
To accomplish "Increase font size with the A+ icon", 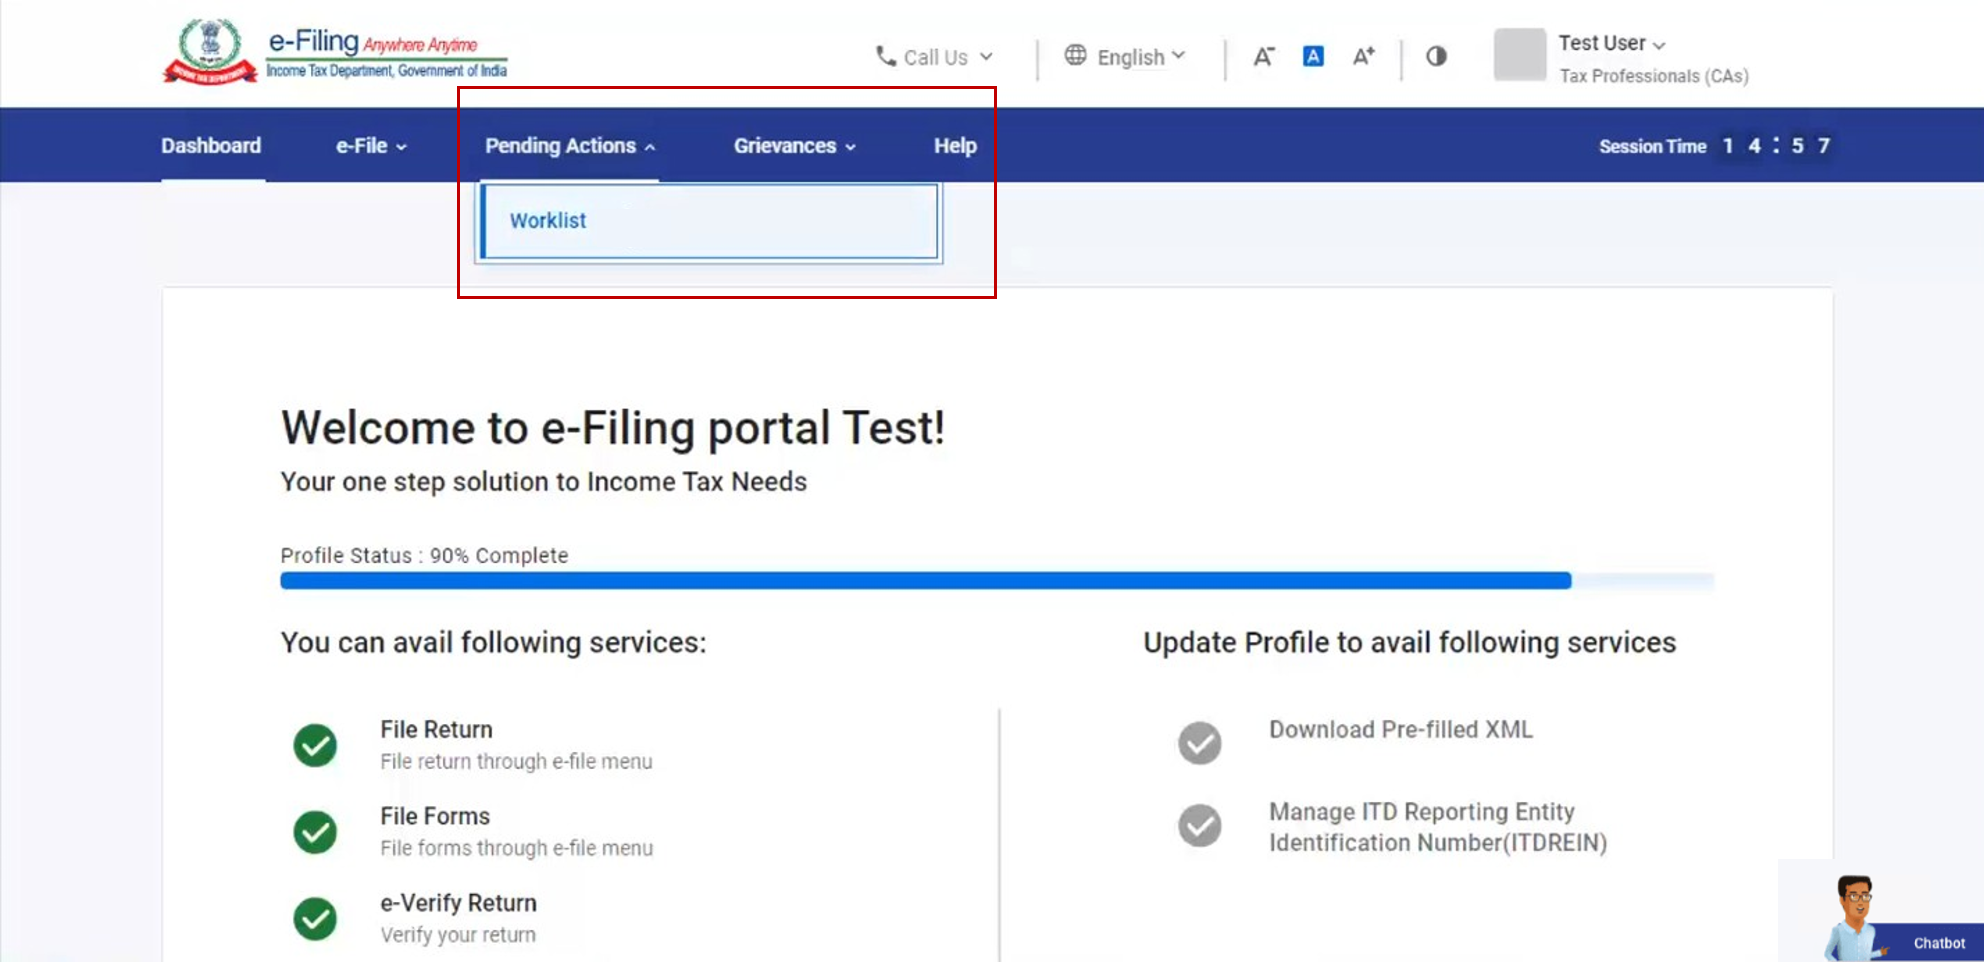I will coord(1363,57).
